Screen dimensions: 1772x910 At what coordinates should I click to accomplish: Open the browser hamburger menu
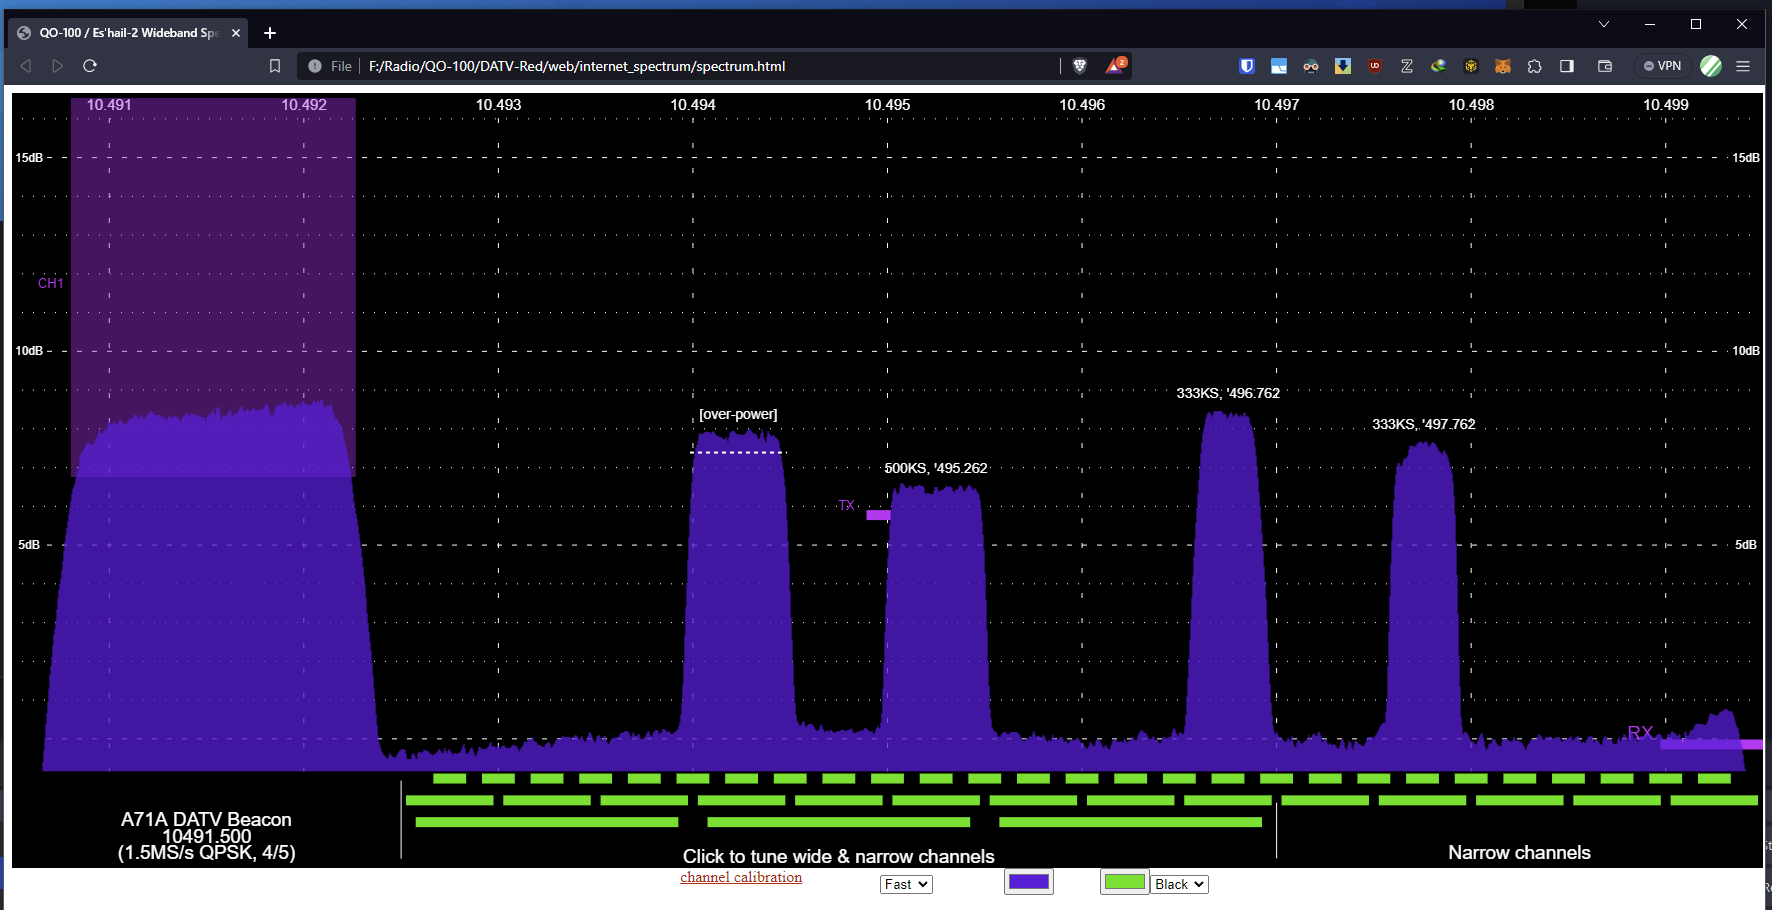(1743, 66)
